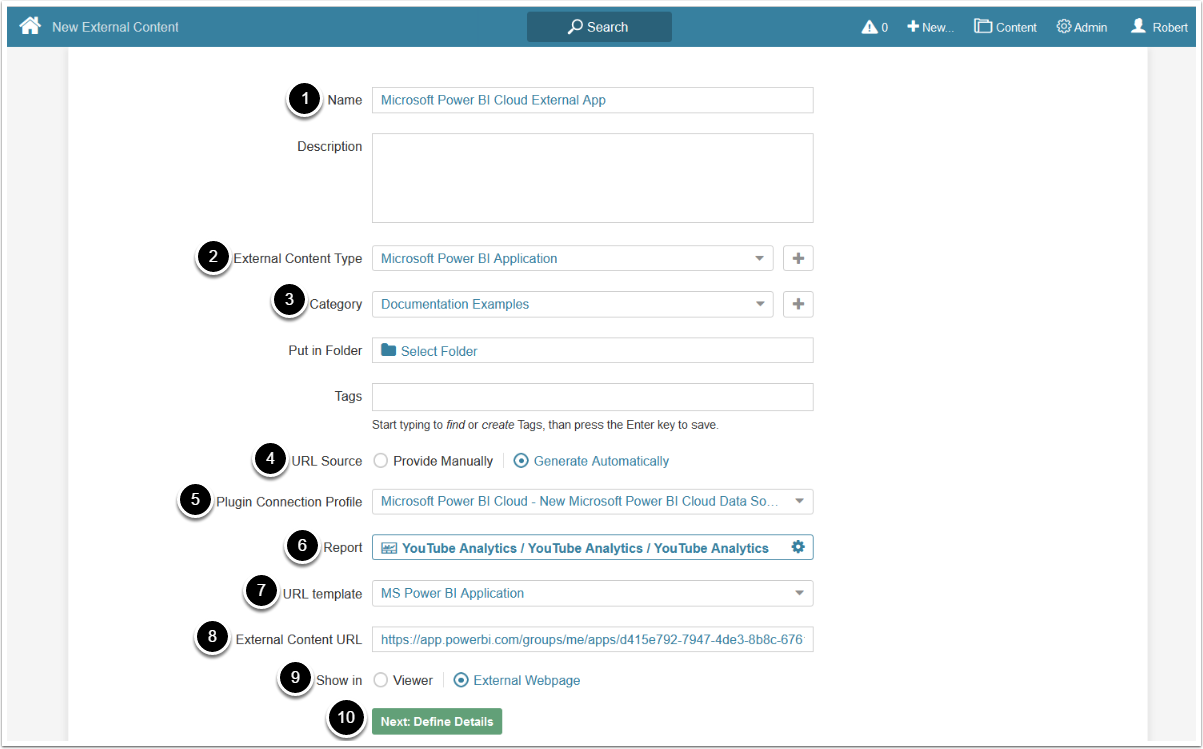The image size is (1203, 749).
Task: Open Plugin Connection Profile dropdown
Action: (x=592, y=501)
